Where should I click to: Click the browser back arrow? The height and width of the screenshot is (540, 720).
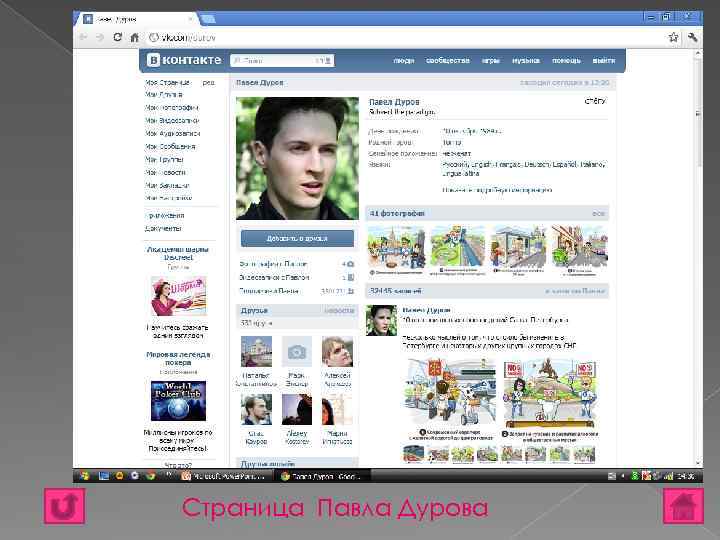[x=83, y=37]
